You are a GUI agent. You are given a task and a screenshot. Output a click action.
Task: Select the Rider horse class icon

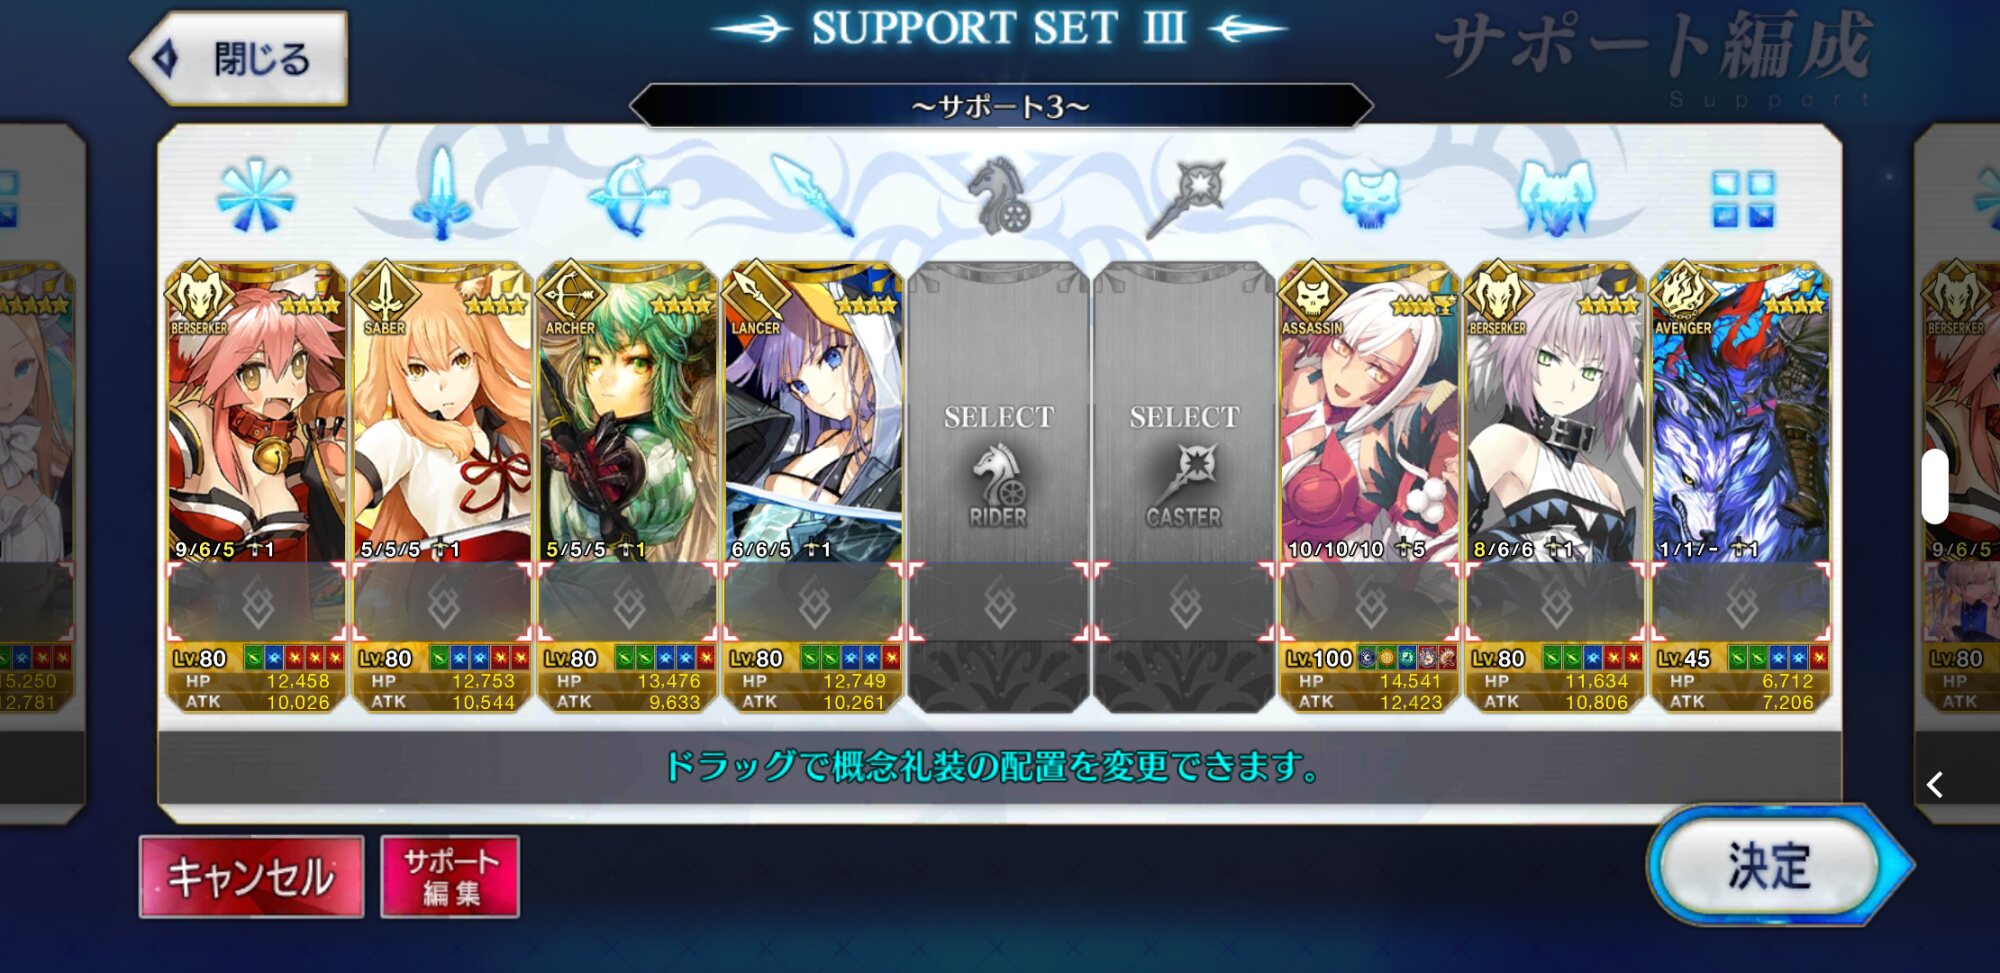pyautogui.click(x=998, y=196)
